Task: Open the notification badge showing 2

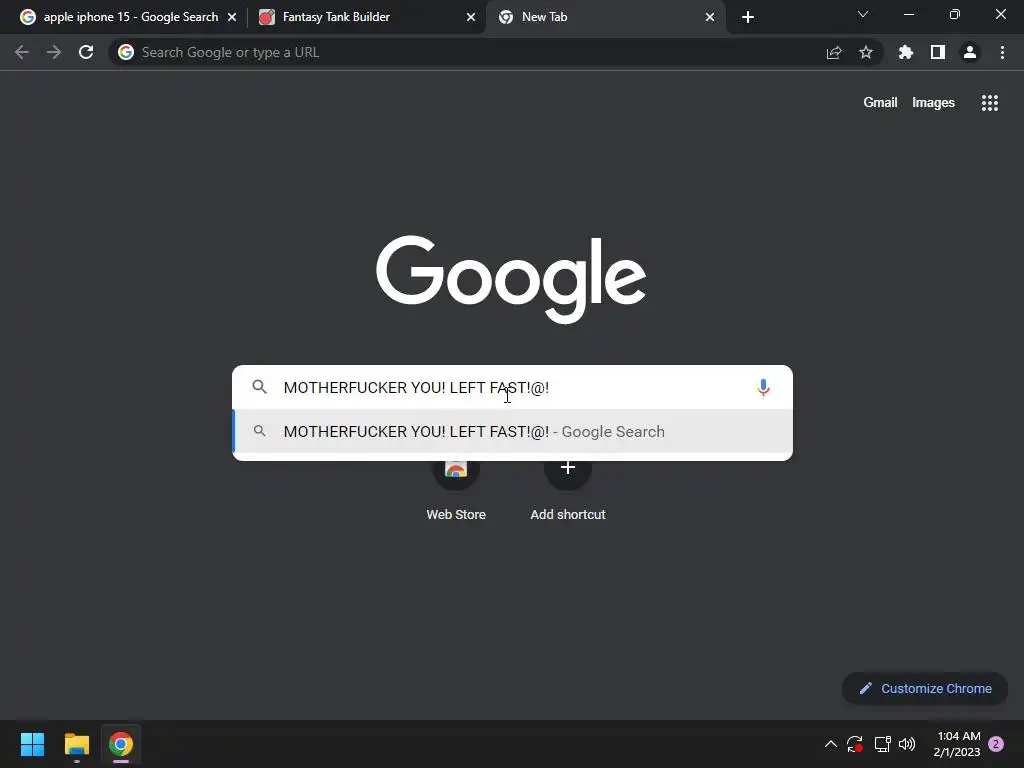Action: [996, 744]
